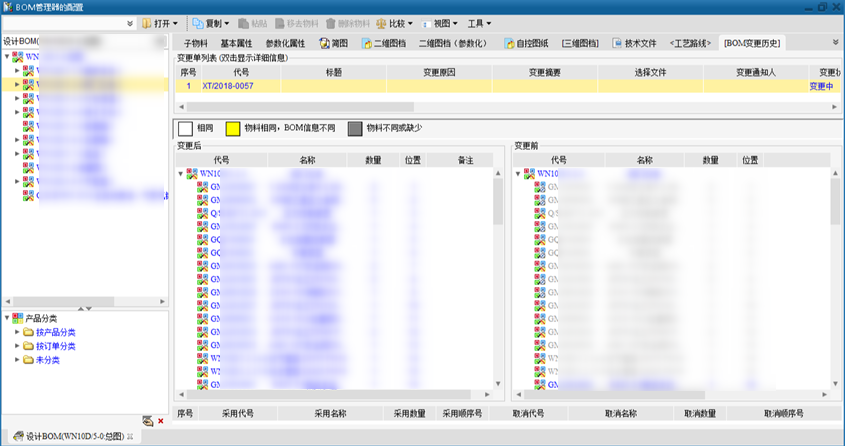
Task: Click the yellow 物料相同 legend swatch
Action: (x=232, y=128)
